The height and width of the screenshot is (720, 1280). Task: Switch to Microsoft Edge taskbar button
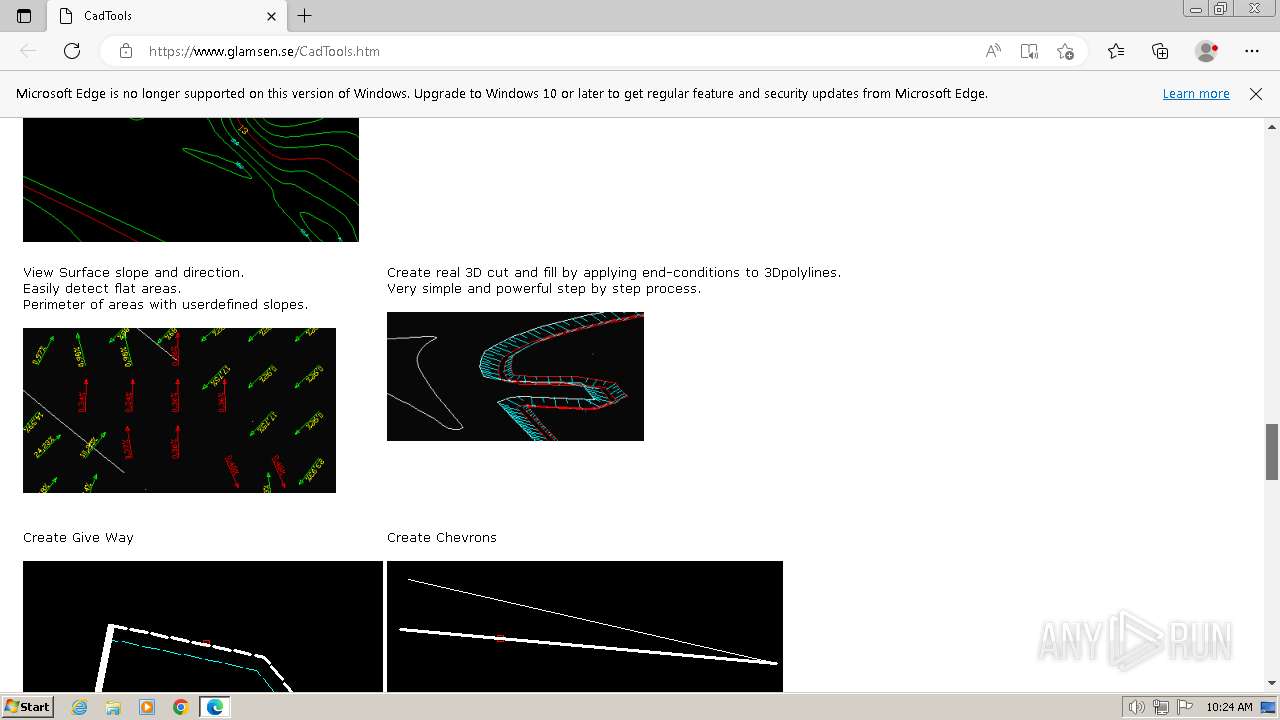point(215,707)
